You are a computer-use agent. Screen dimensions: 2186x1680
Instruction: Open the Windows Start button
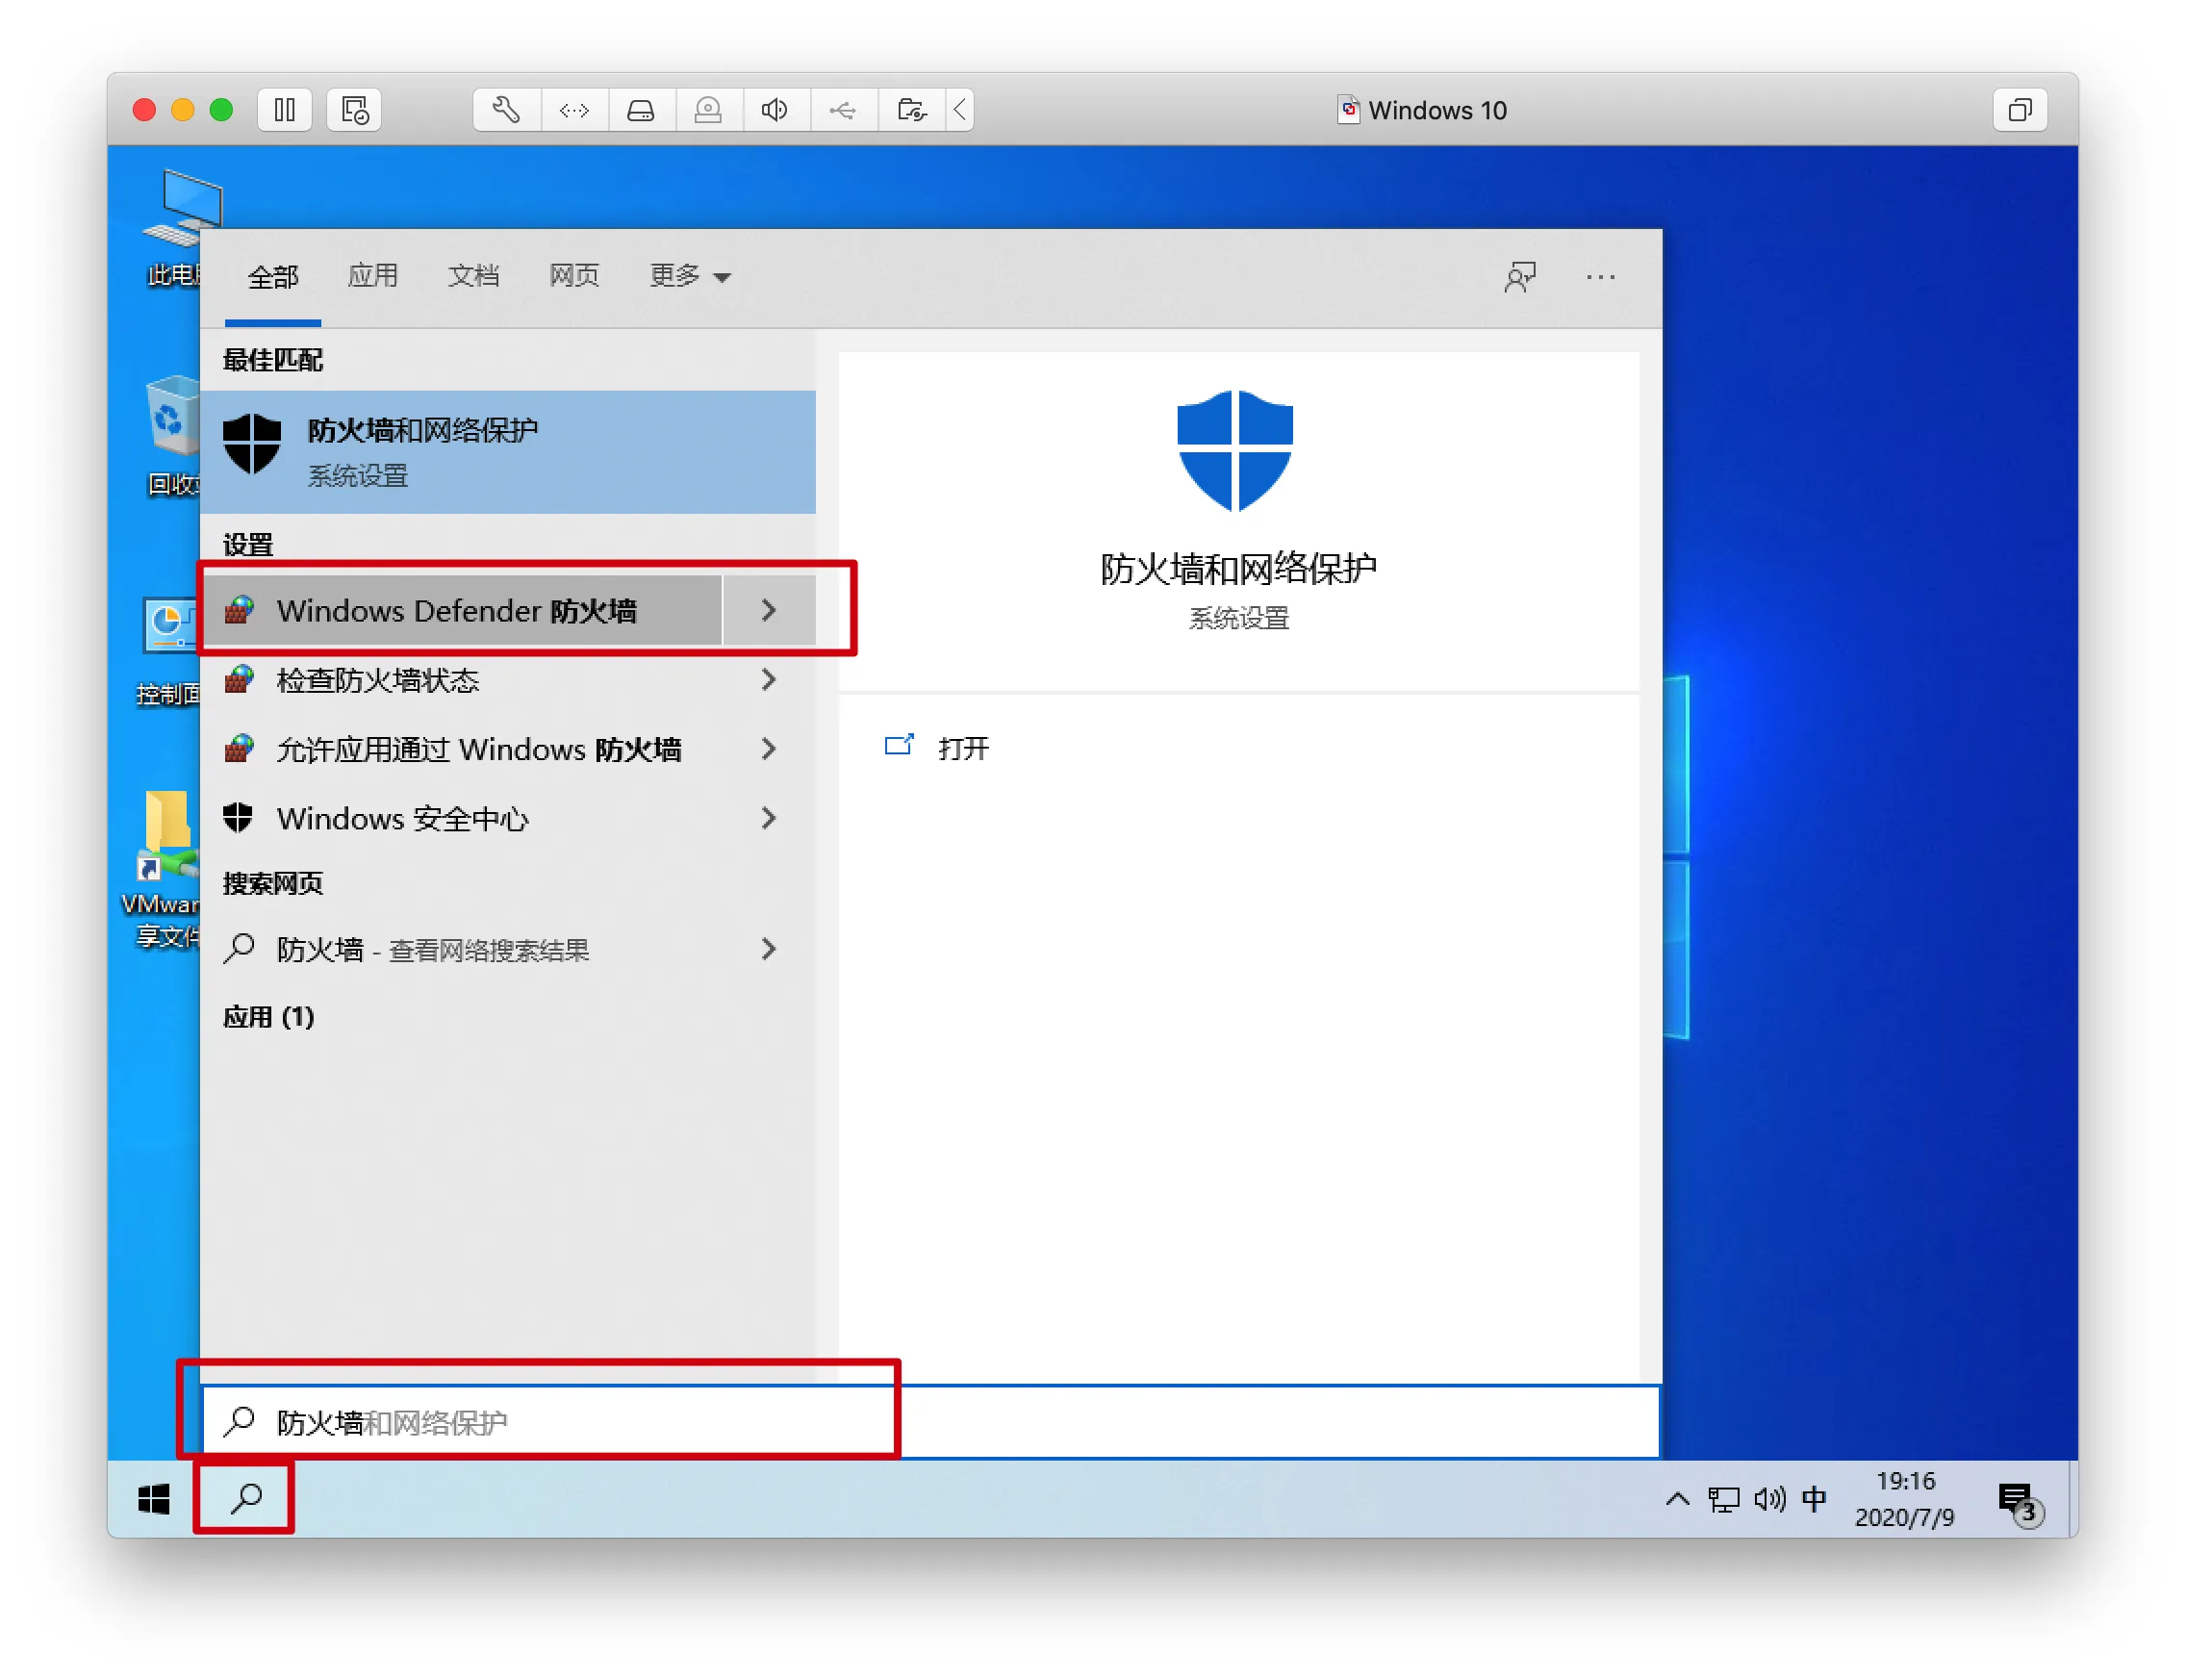(153, 1499)
